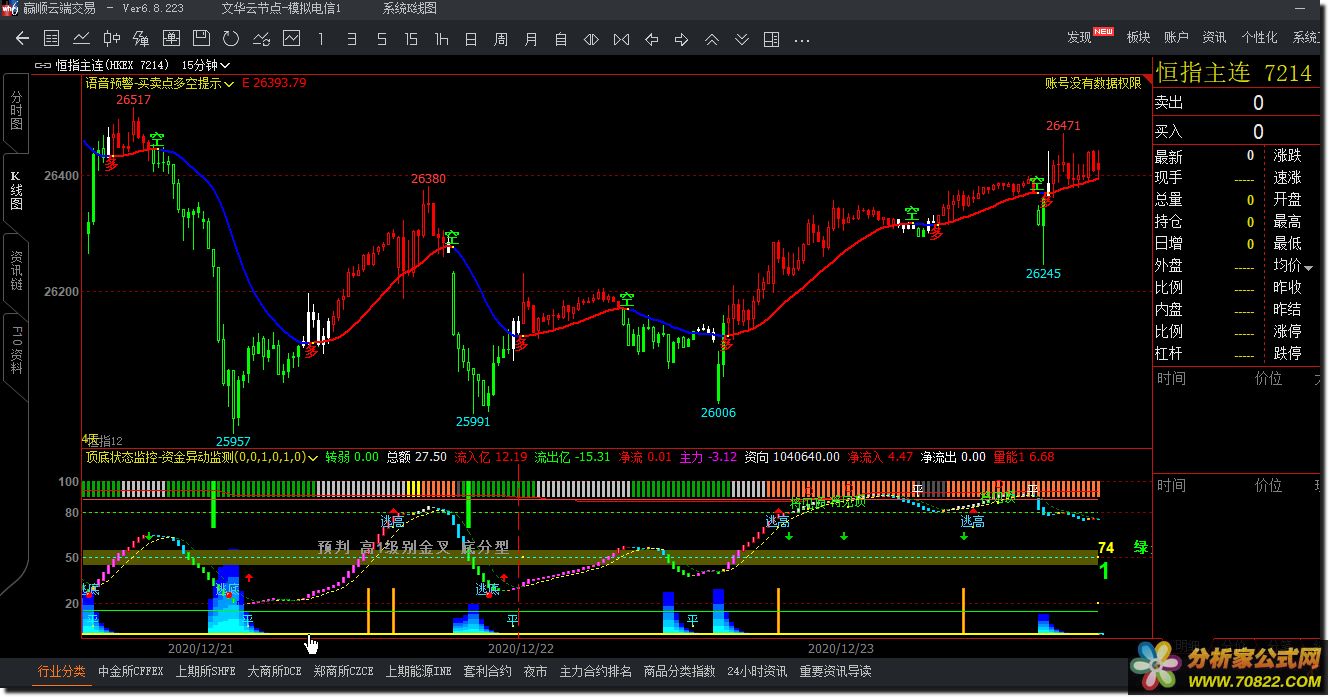The height and width of the screenshot is (697, 1330).
Task: Switch to the 15-minute period button
Action: pos(411,39)
